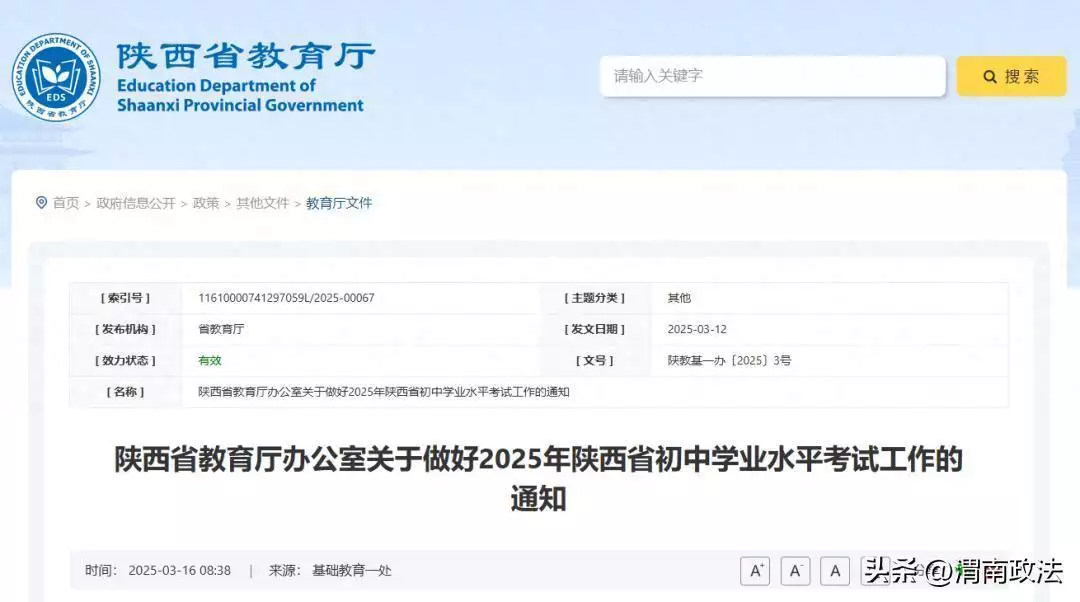Reset font size with plain A button
The height and width of the screenshot is (602, 1080).
click(x=835, y=571)
